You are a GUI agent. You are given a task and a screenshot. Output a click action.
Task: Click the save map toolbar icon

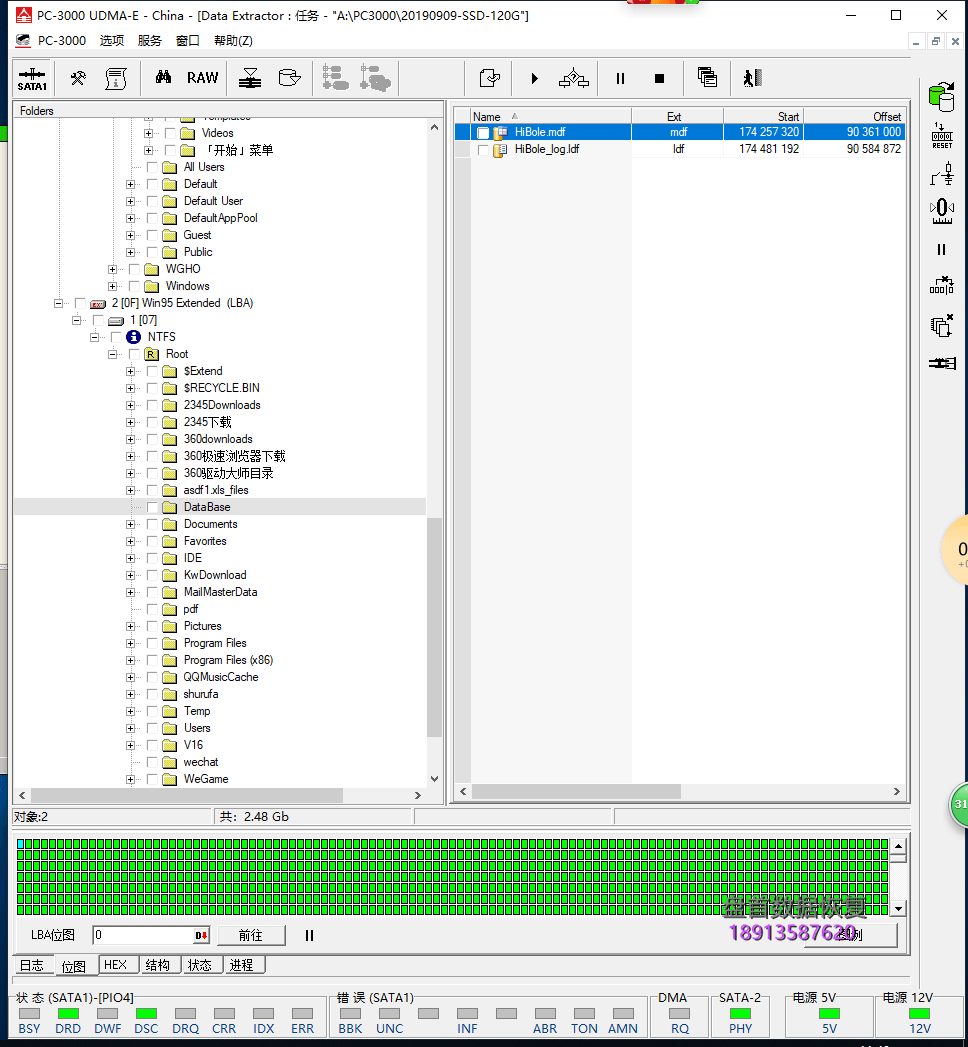(489, 79)
